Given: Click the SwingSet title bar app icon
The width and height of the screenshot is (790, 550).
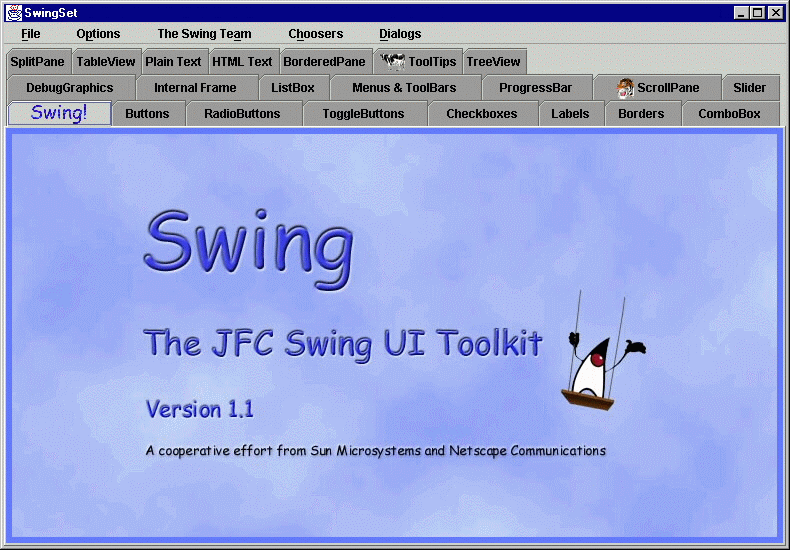Looking at the screenshot, I should (x=14, y=13).
